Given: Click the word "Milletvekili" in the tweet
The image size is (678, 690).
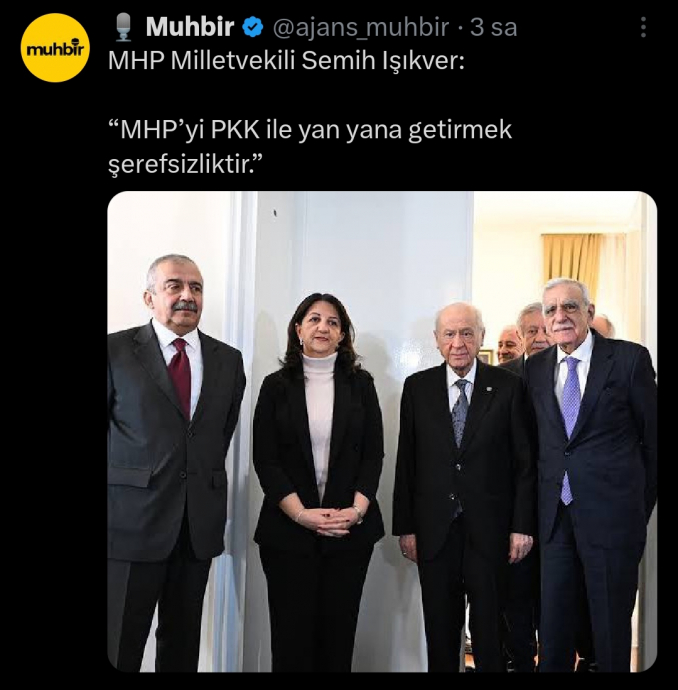Looking at the screenshot, I should 232,61.
